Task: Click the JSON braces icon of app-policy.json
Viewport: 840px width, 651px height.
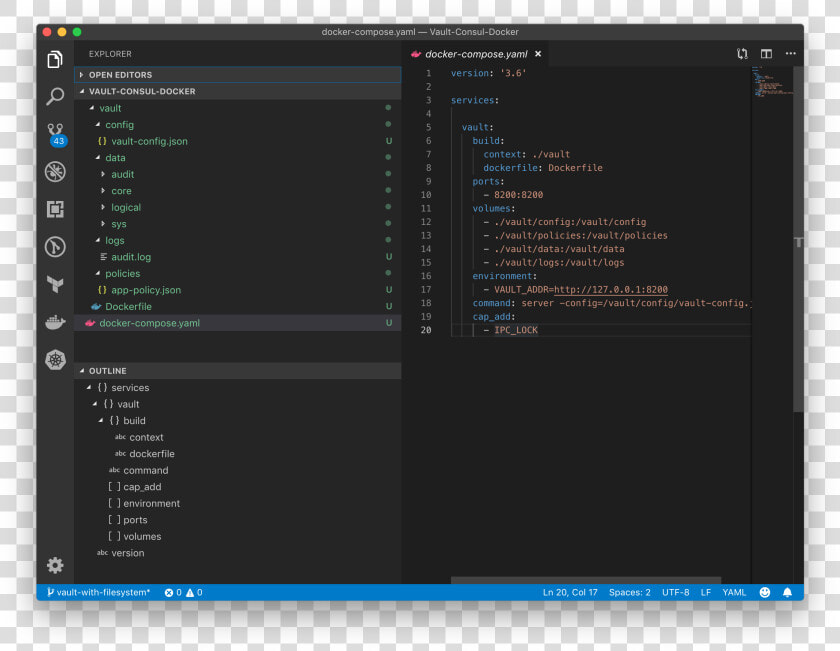Action: [x=102, y=290]
